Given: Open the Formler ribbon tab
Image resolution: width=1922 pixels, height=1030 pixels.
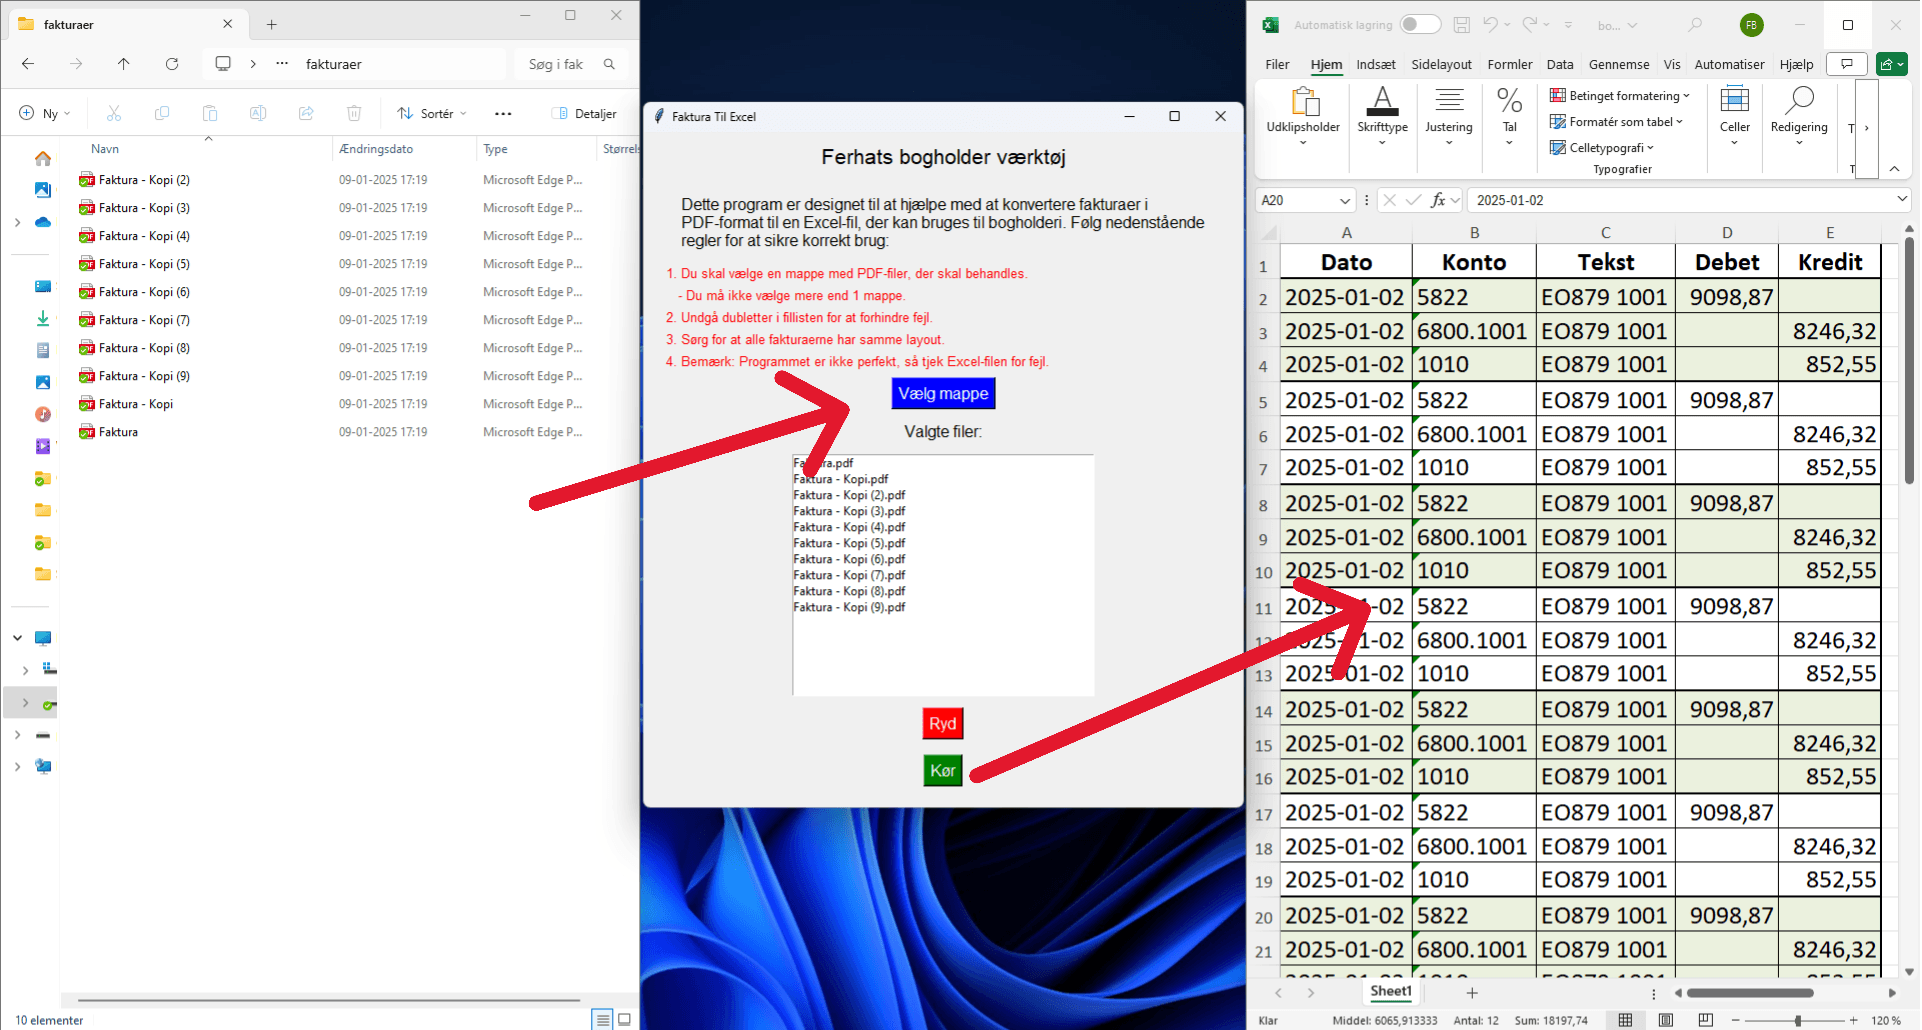Looking at the screenshot, I should [x=1509, y=64].
